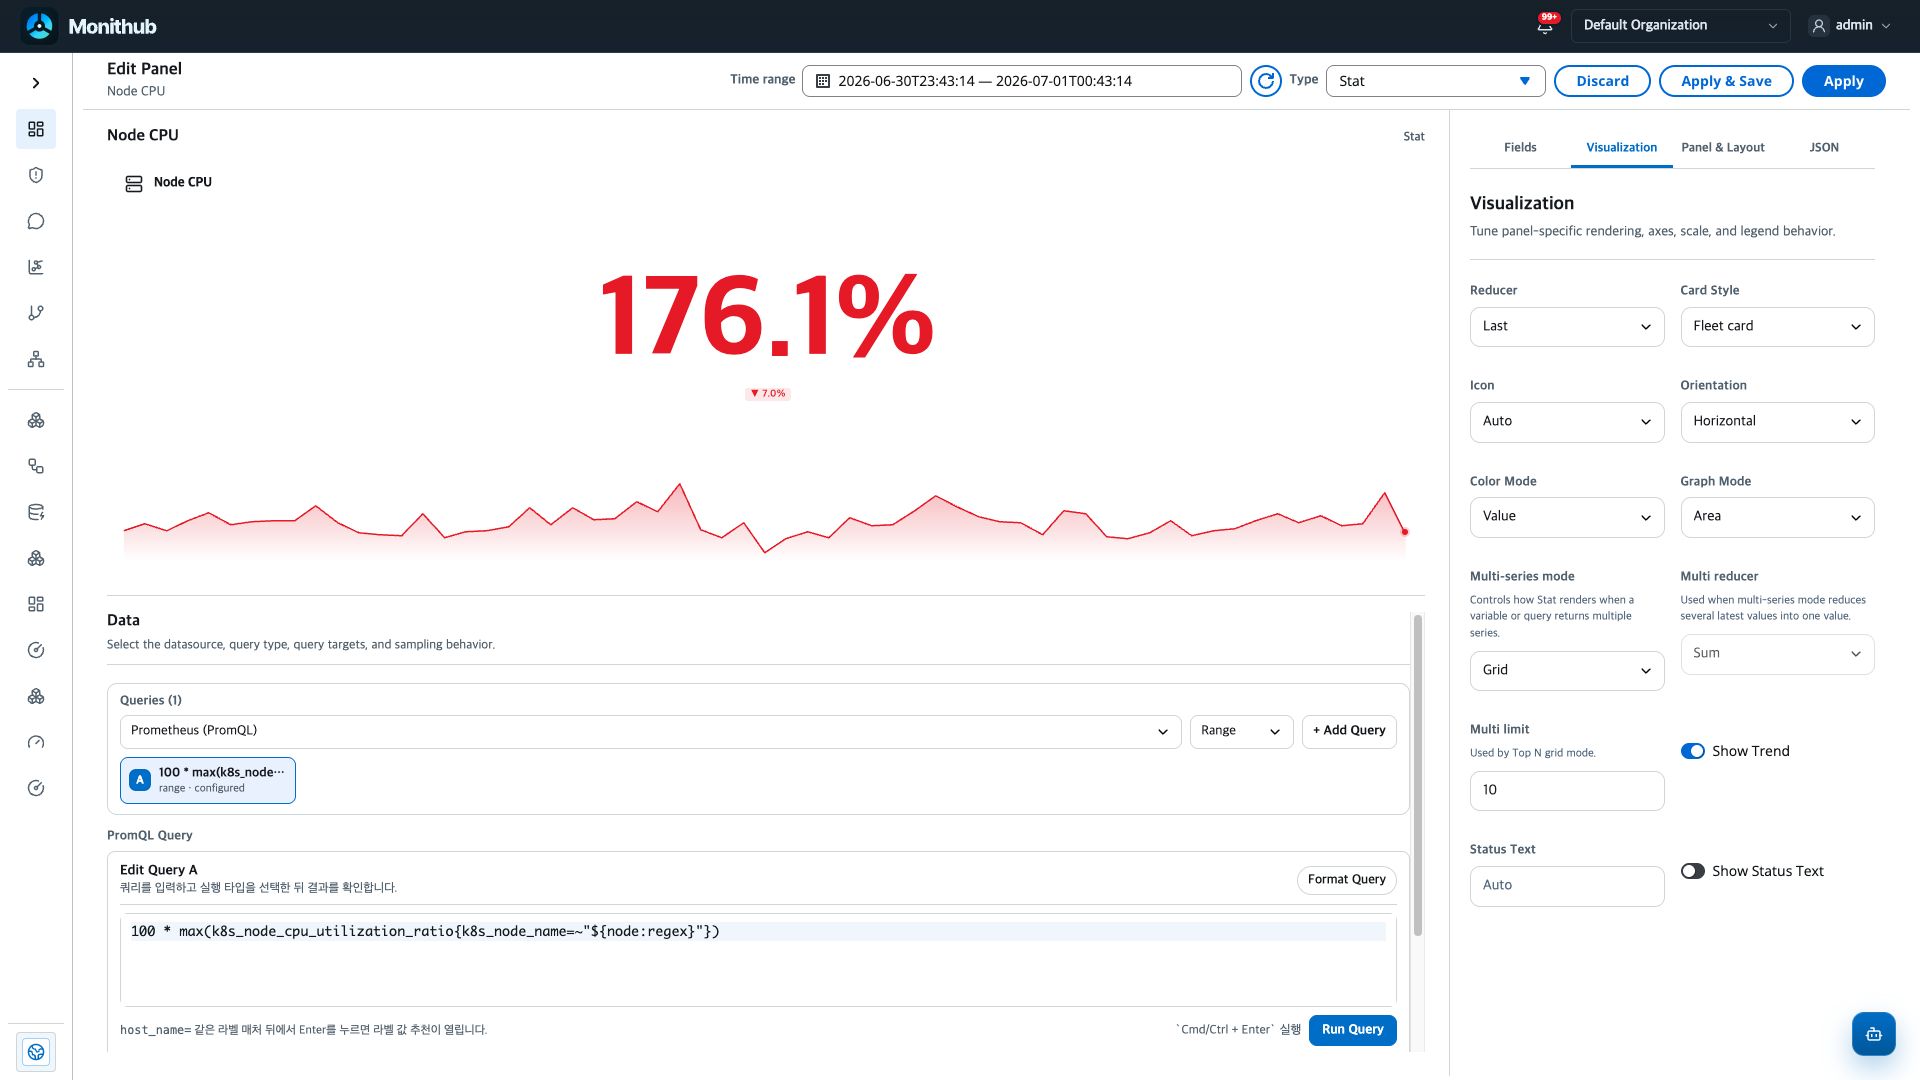Open the assistant bot floating button

[x=1873, y=1034]
